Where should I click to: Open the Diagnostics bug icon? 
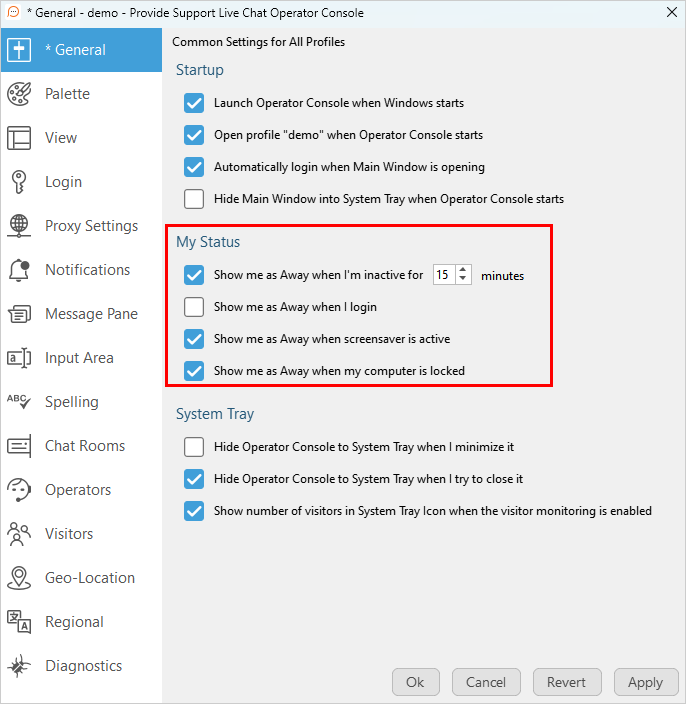19,666
